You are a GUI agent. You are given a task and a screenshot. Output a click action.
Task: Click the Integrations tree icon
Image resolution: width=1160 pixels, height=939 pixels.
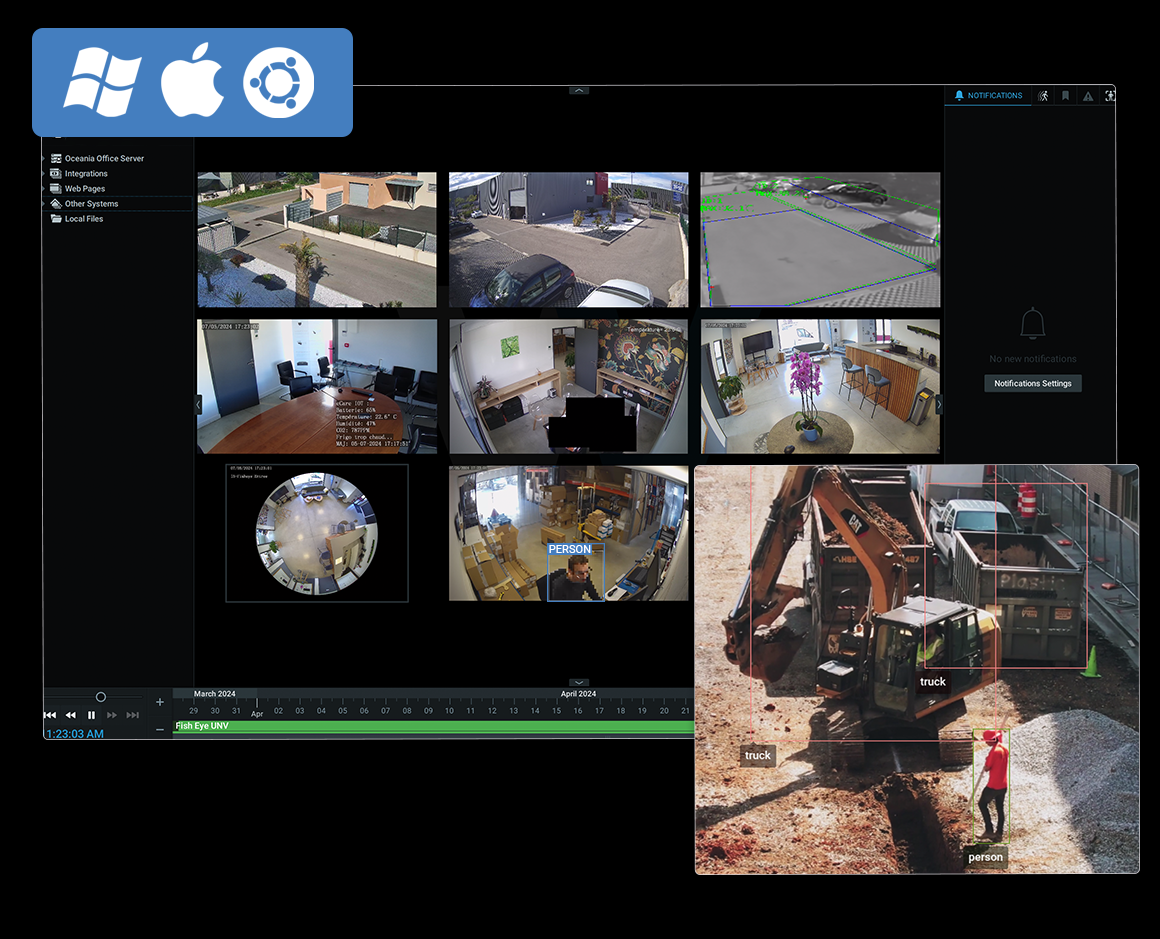(x=55, y=173)
